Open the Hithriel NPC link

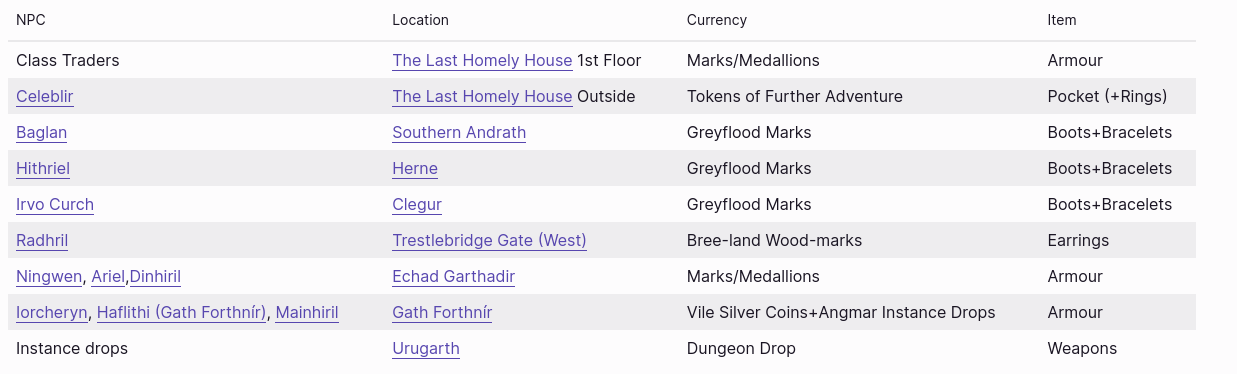tap(43, 169)
